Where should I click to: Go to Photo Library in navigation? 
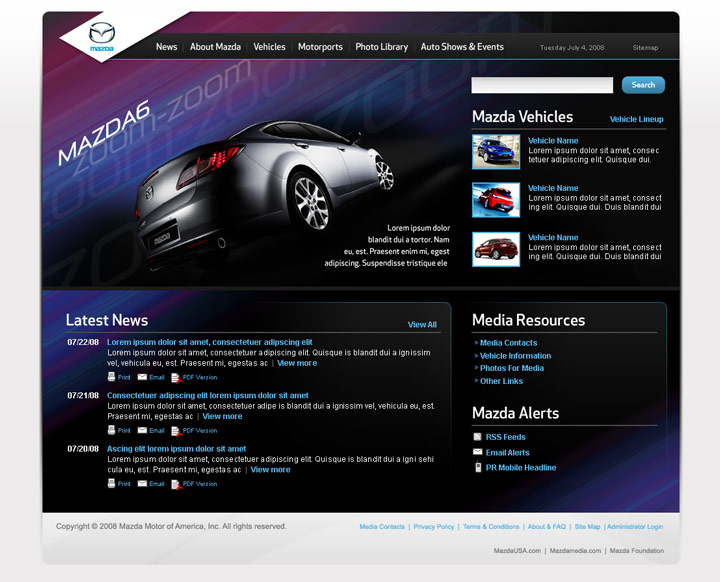381,47
